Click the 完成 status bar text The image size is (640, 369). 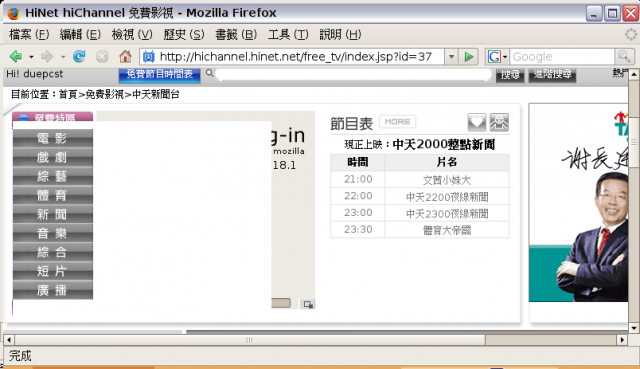tap(20, 356)
